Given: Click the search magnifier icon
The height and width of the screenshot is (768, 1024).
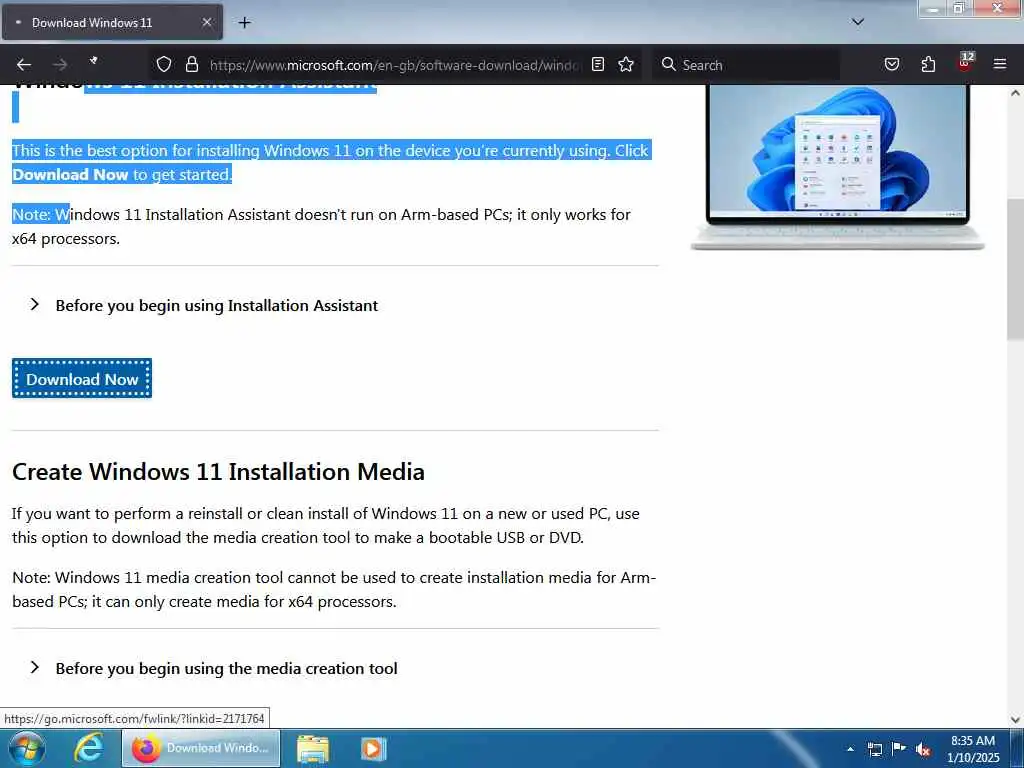Looking at the screenshot, I should click(668, 64).
